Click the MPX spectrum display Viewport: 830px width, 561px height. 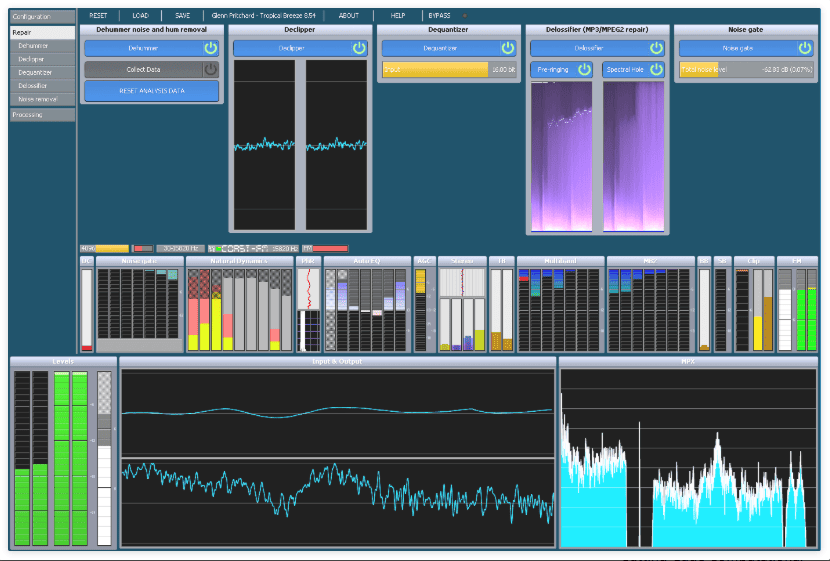click(x=688, y=458)
